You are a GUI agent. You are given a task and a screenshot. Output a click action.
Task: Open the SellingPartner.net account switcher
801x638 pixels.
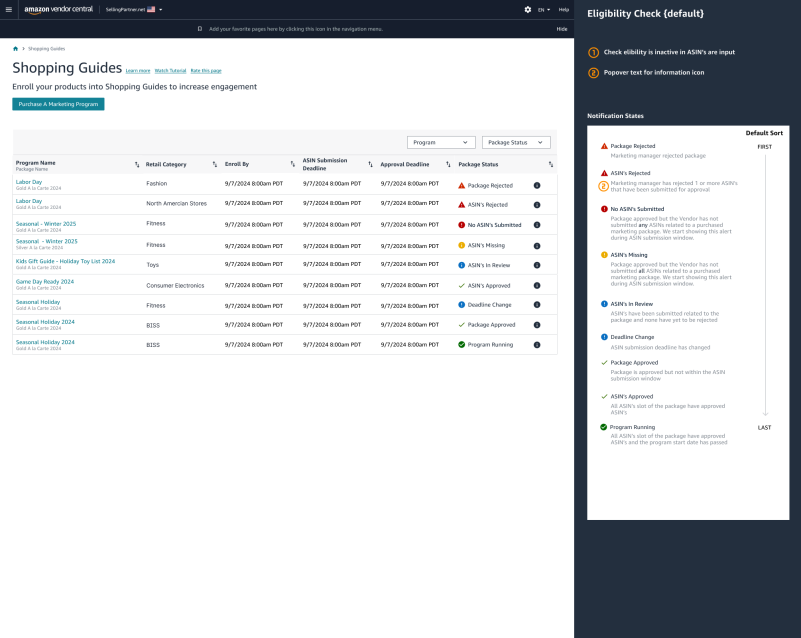tap(133, 9)
